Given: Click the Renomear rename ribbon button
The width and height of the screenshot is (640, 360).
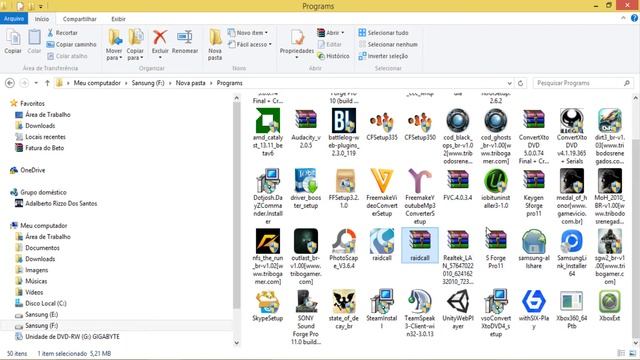Looking at the screenshot, I should pyautogui.click(x=185, y=42).
